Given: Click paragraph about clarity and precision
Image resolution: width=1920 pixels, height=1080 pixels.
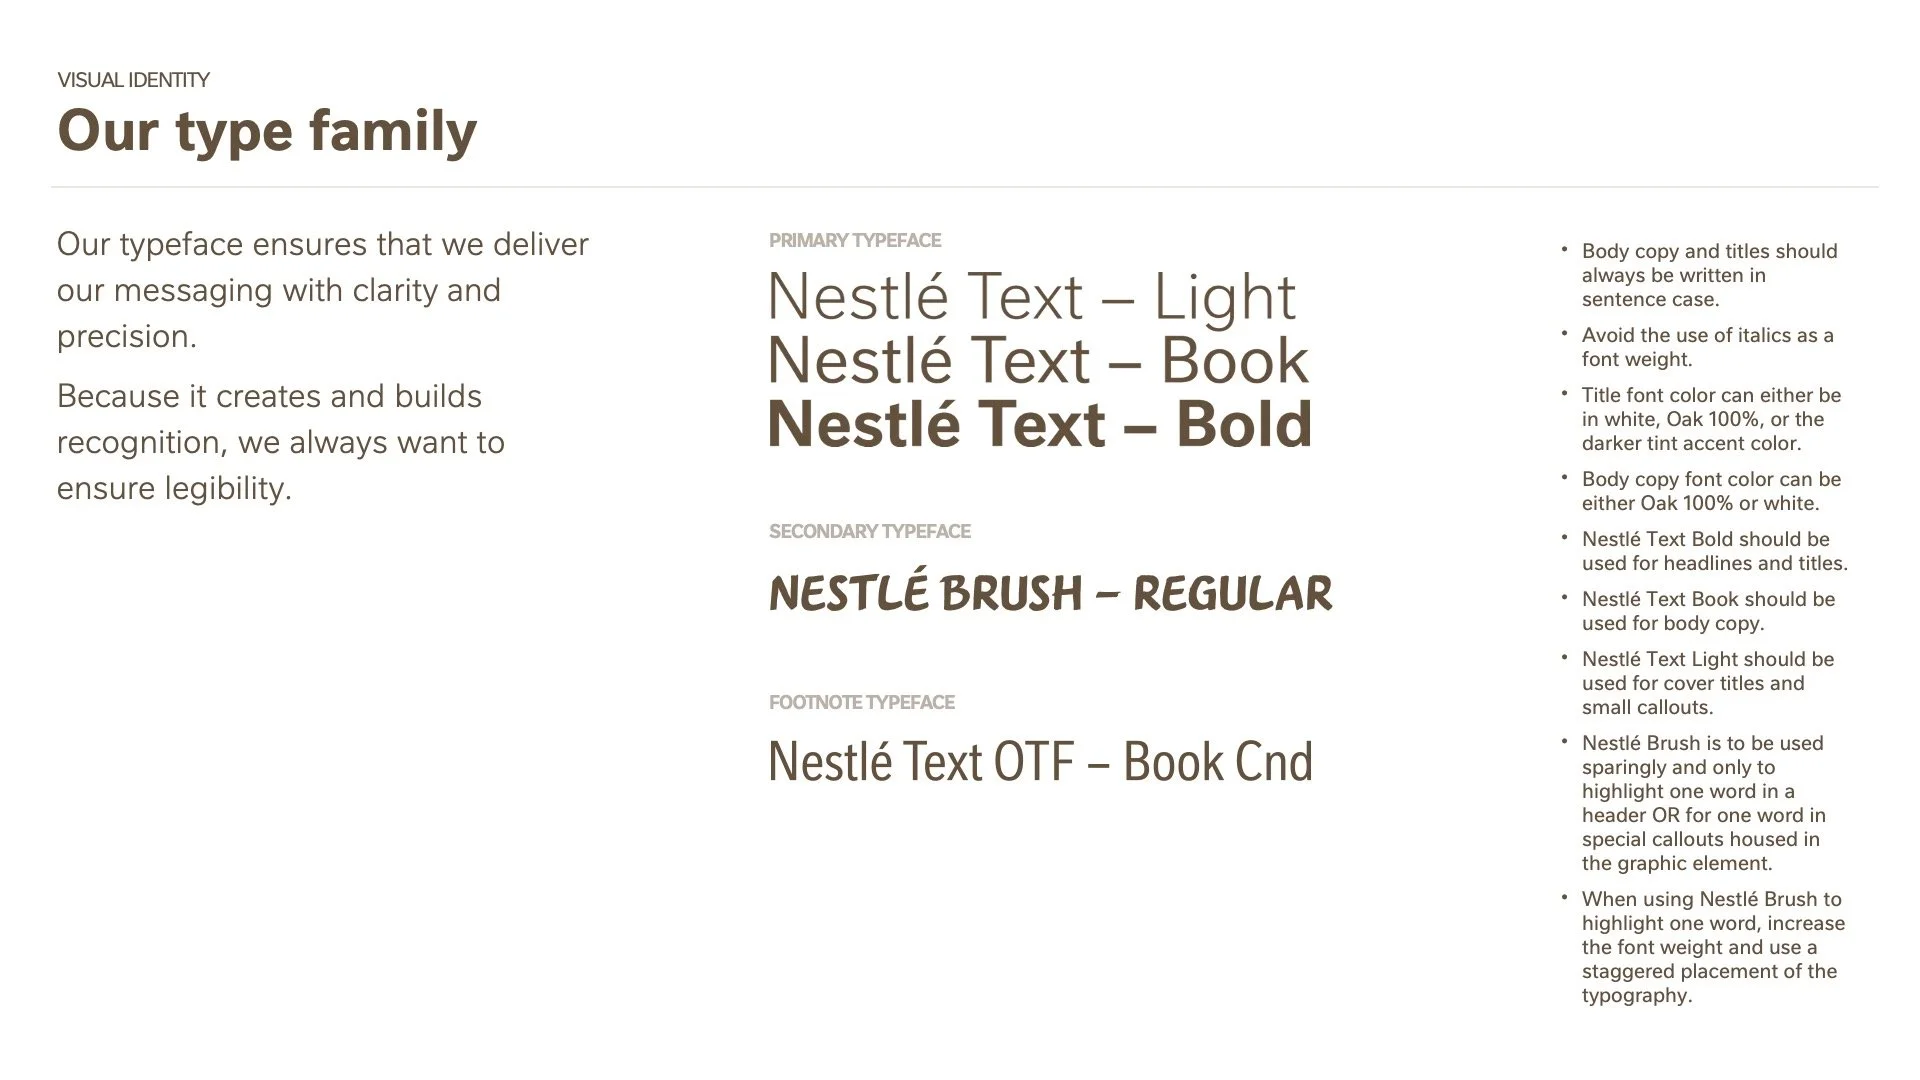Looking at the screenshot, I should 323,290.
